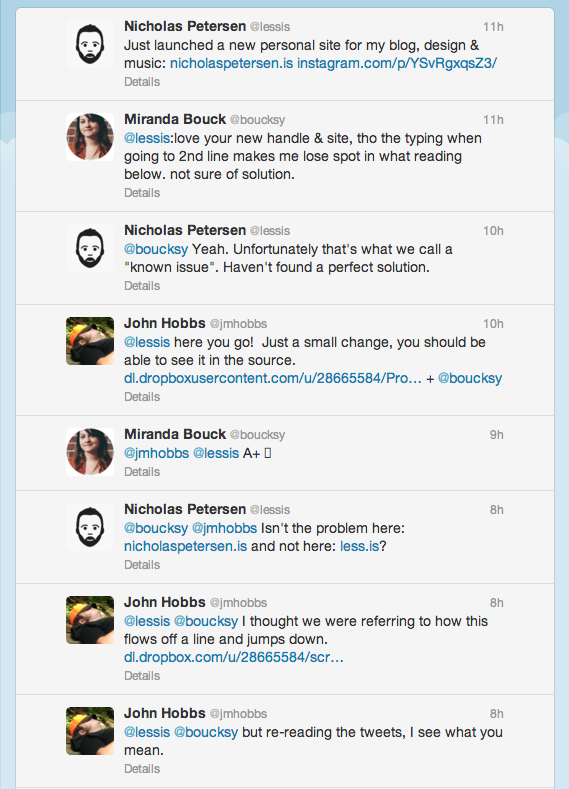This screenshot has height=789, width=569.
Task: Click the John Hobbs name on the last tweet
Action: tap(165, 713)
